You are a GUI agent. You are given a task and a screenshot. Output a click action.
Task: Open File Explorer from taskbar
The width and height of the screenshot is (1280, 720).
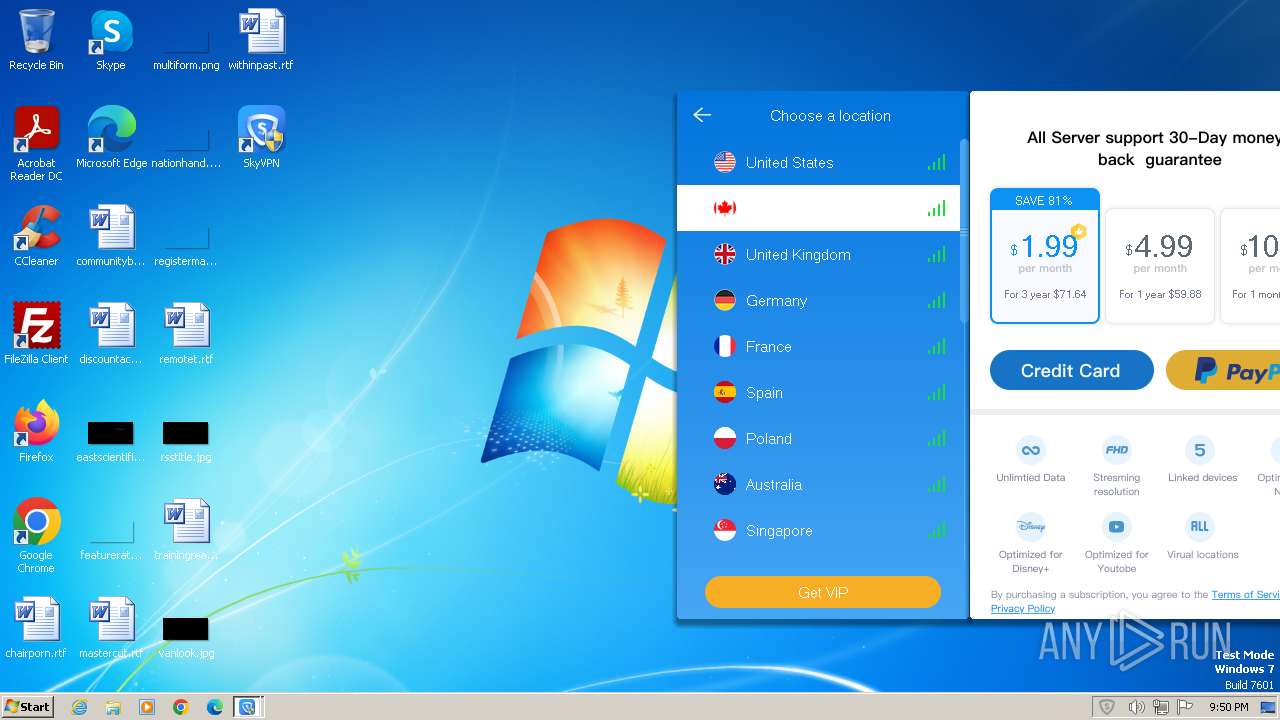pyautogui.click(x=113, y=707)
